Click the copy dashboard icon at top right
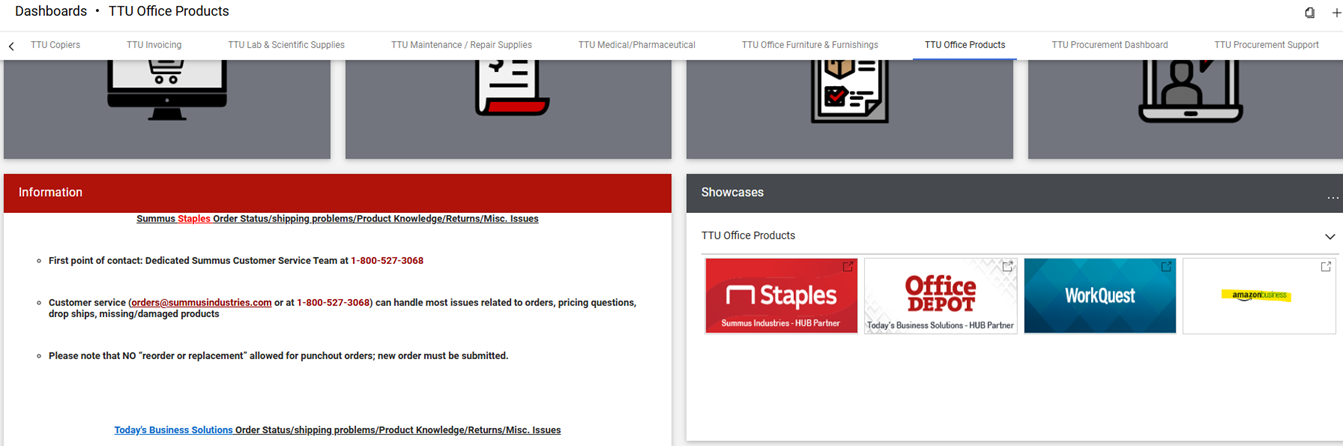This screenshot has width=1343, height=446. tap(1310, 13)
